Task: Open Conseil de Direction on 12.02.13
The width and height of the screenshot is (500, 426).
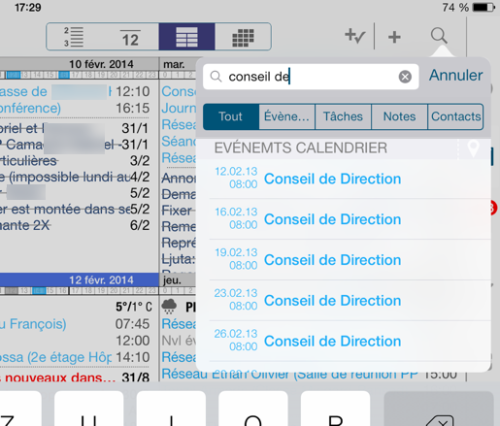Action: point(343,179)
